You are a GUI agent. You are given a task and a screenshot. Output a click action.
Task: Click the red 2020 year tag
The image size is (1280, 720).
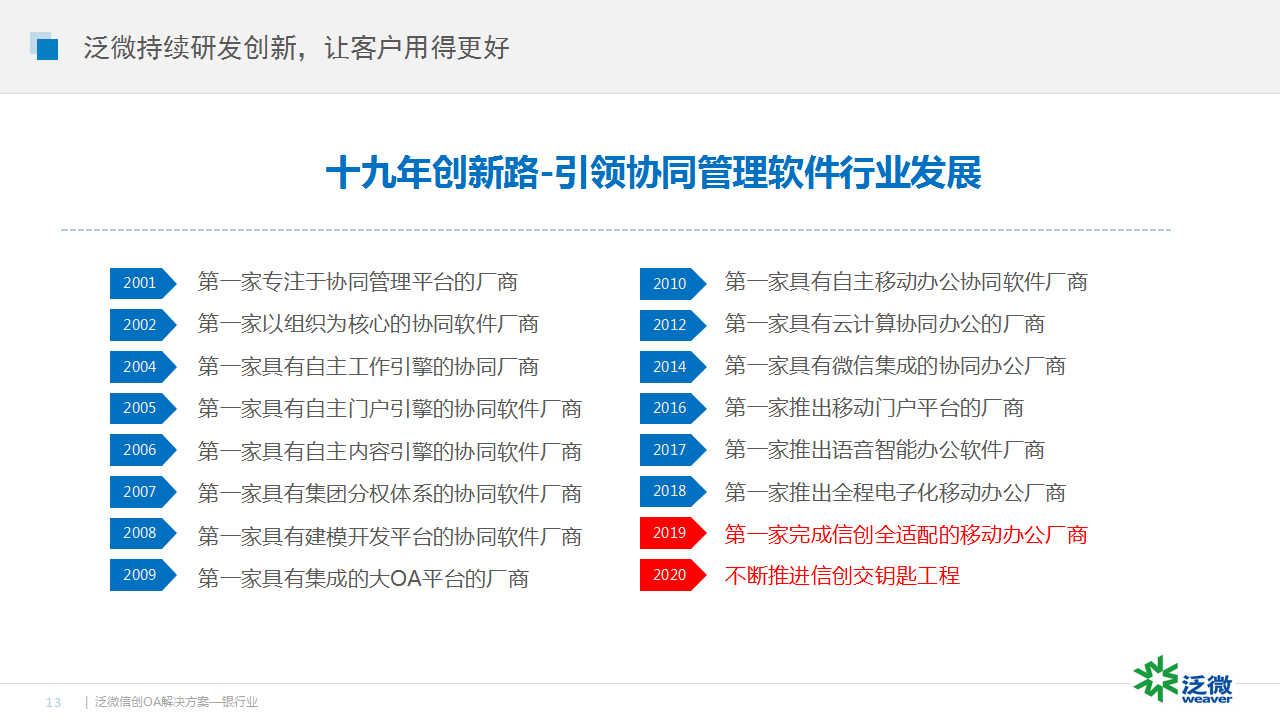[673, 575]
